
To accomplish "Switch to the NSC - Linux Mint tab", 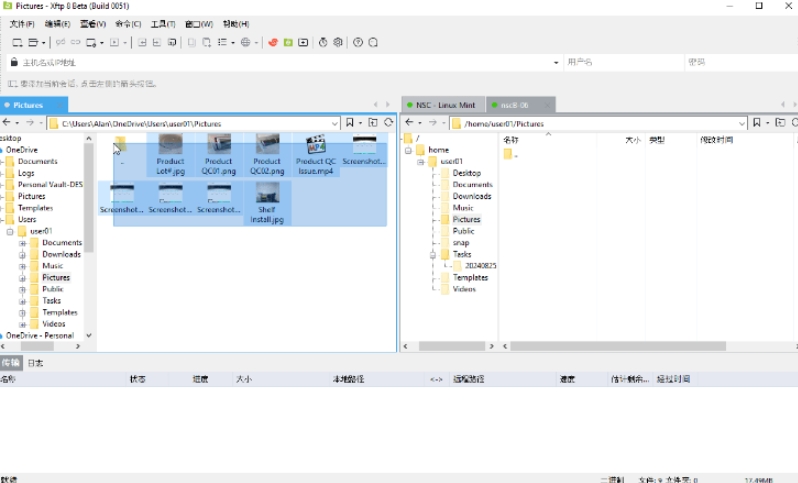I will (441, 104).
